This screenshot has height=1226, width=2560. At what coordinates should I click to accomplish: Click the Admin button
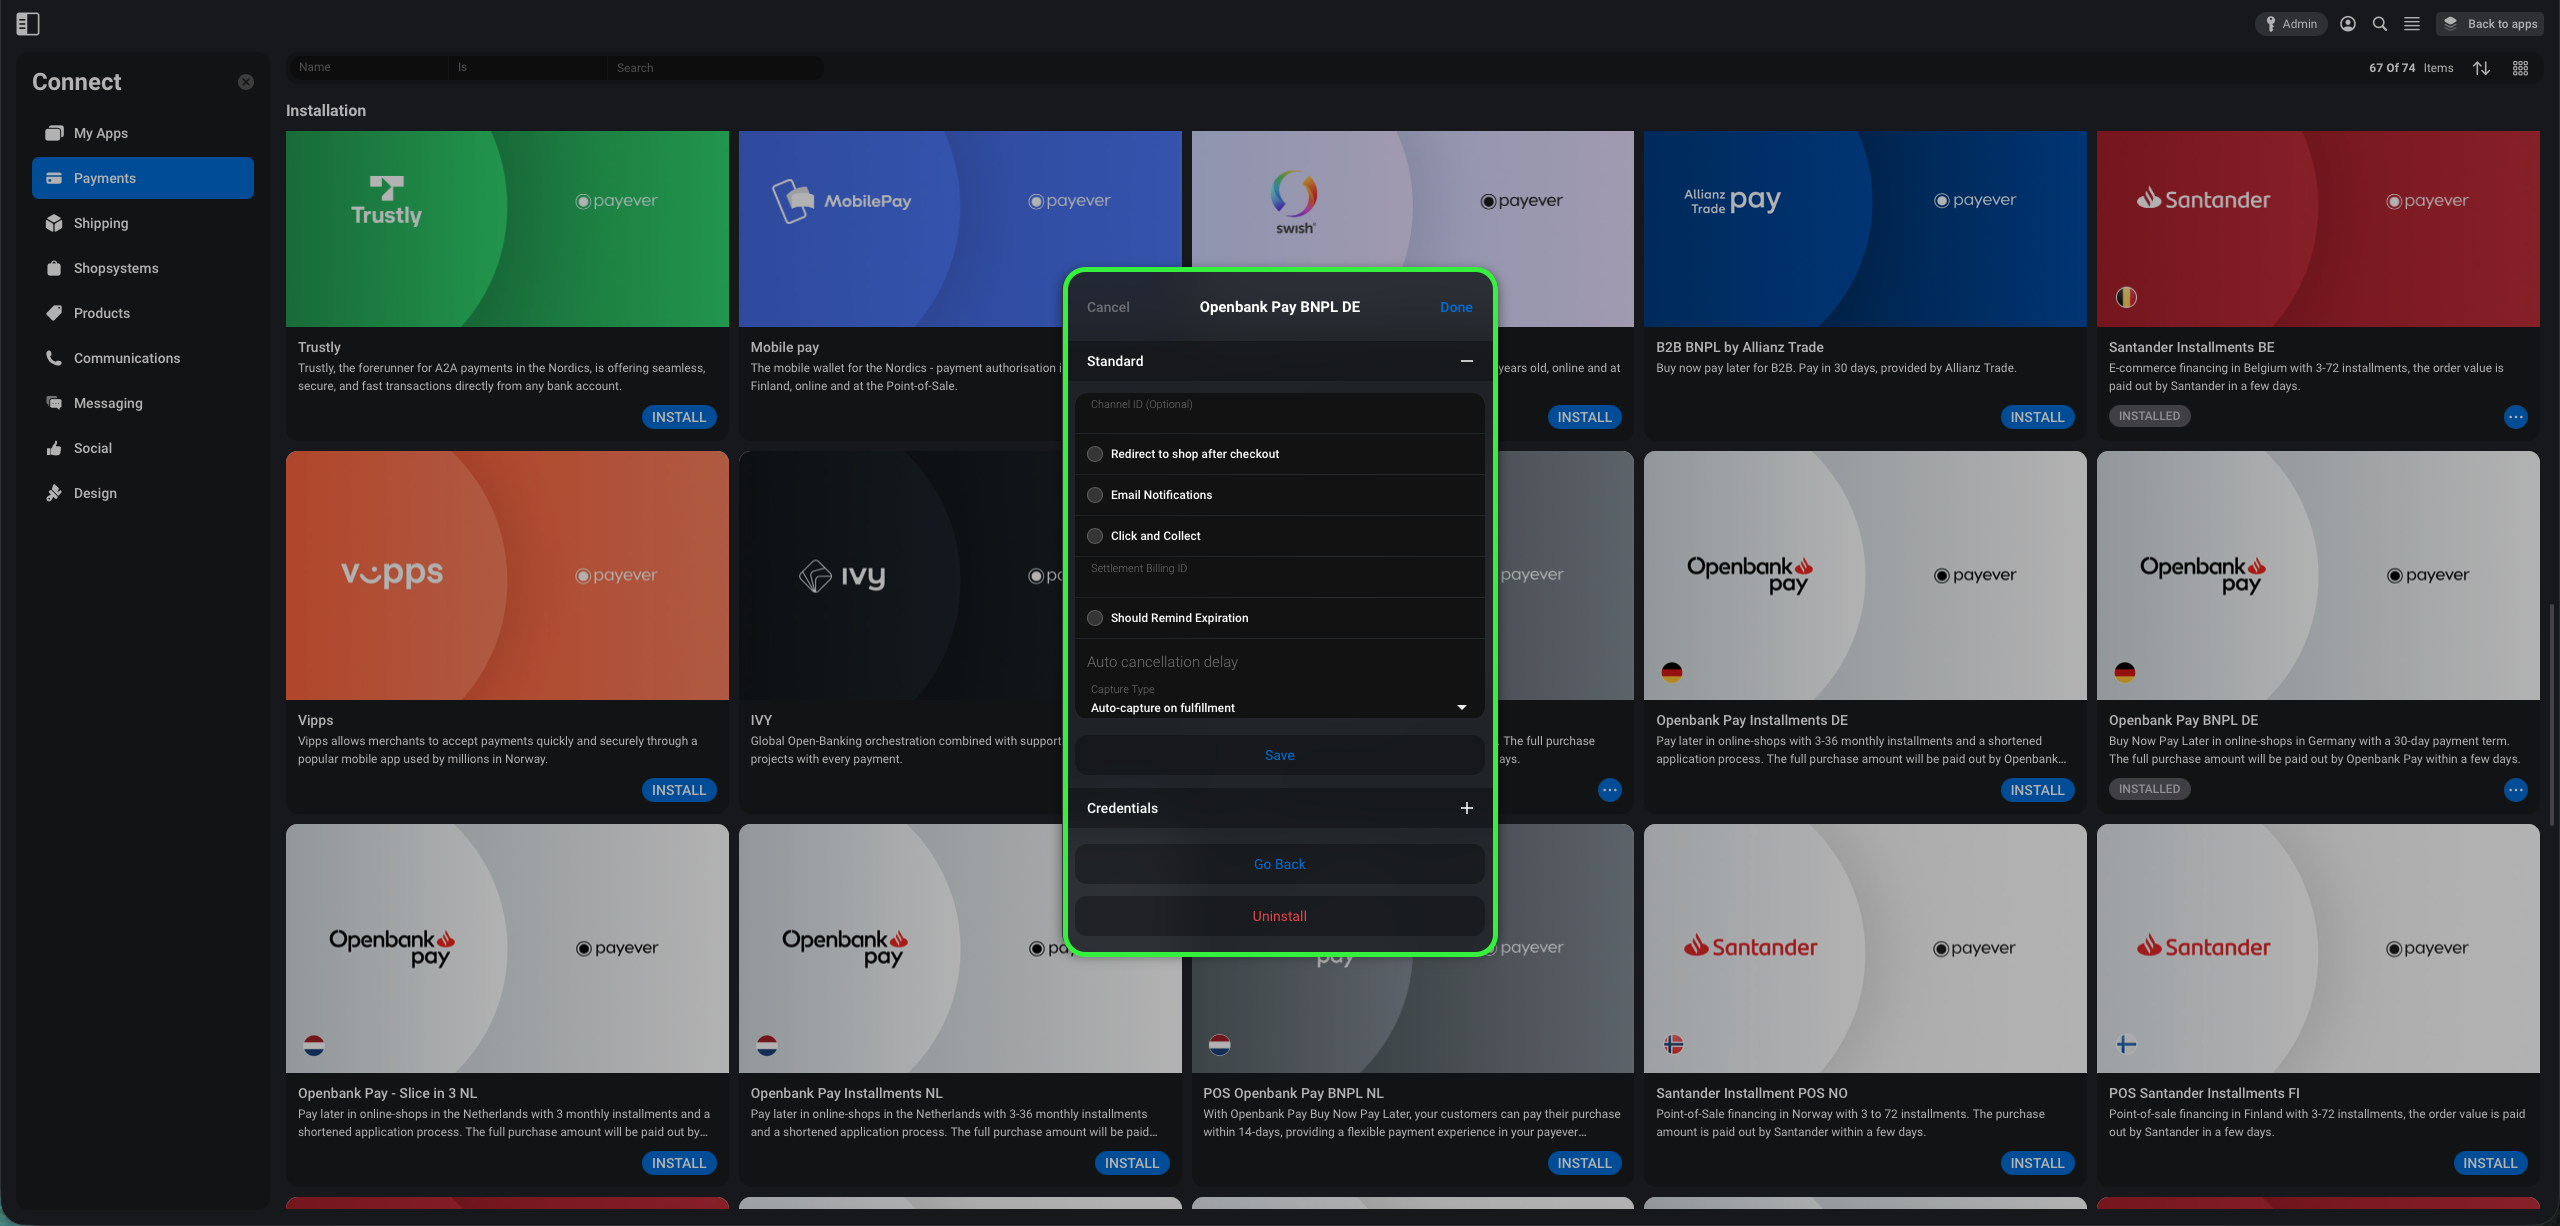coord(2290,24)
